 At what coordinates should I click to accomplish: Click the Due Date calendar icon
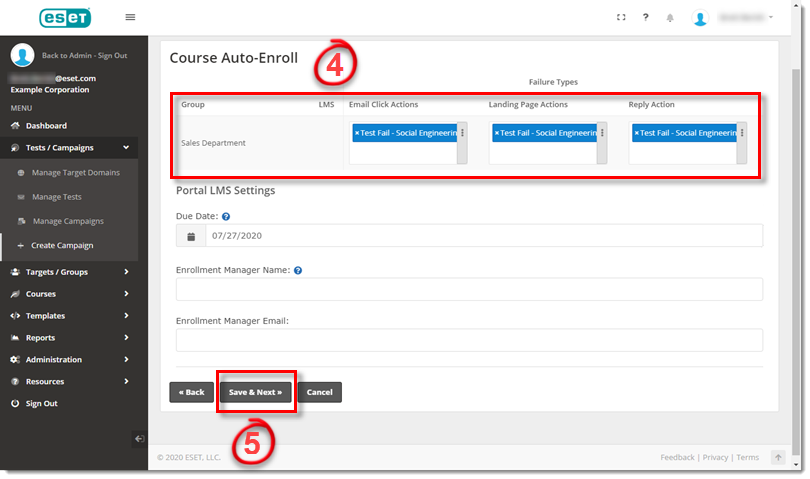point(190,236)
